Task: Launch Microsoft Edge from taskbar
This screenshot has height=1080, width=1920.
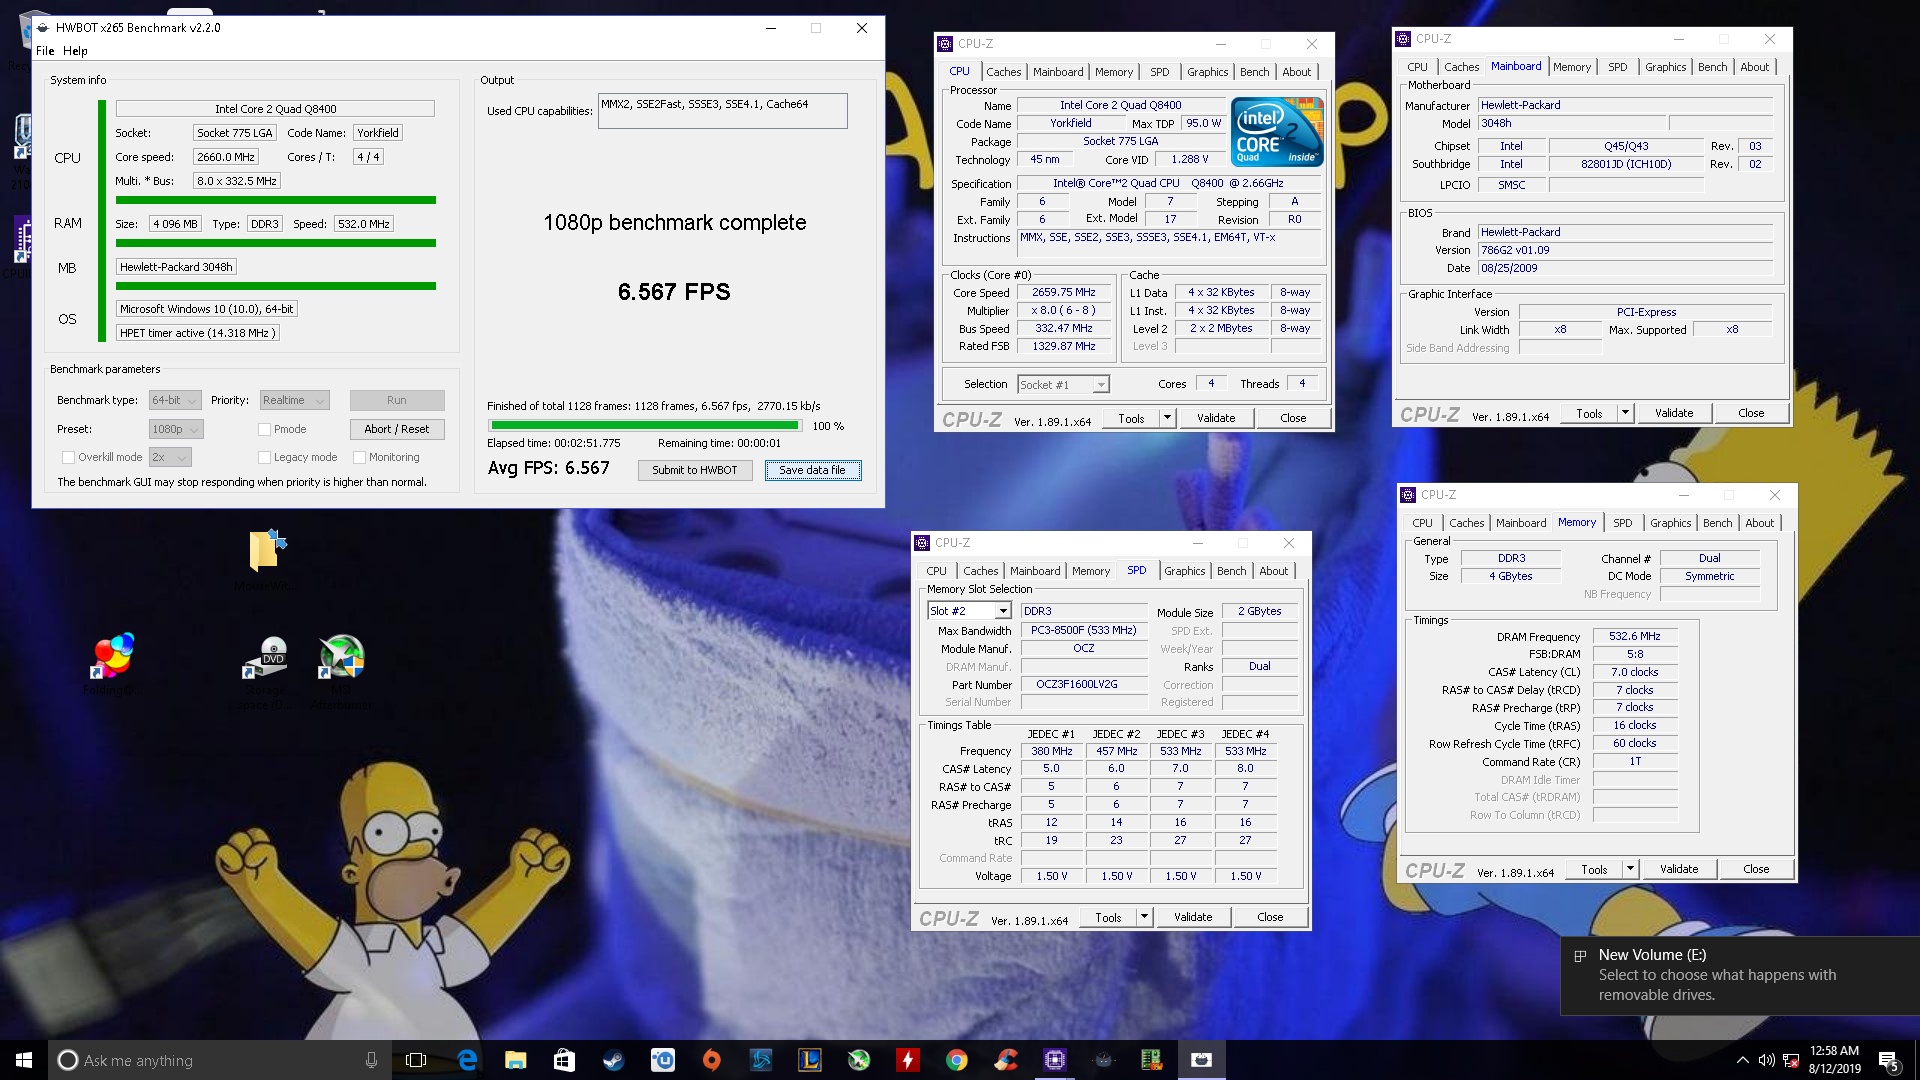Action: (x=467, y=1060)
